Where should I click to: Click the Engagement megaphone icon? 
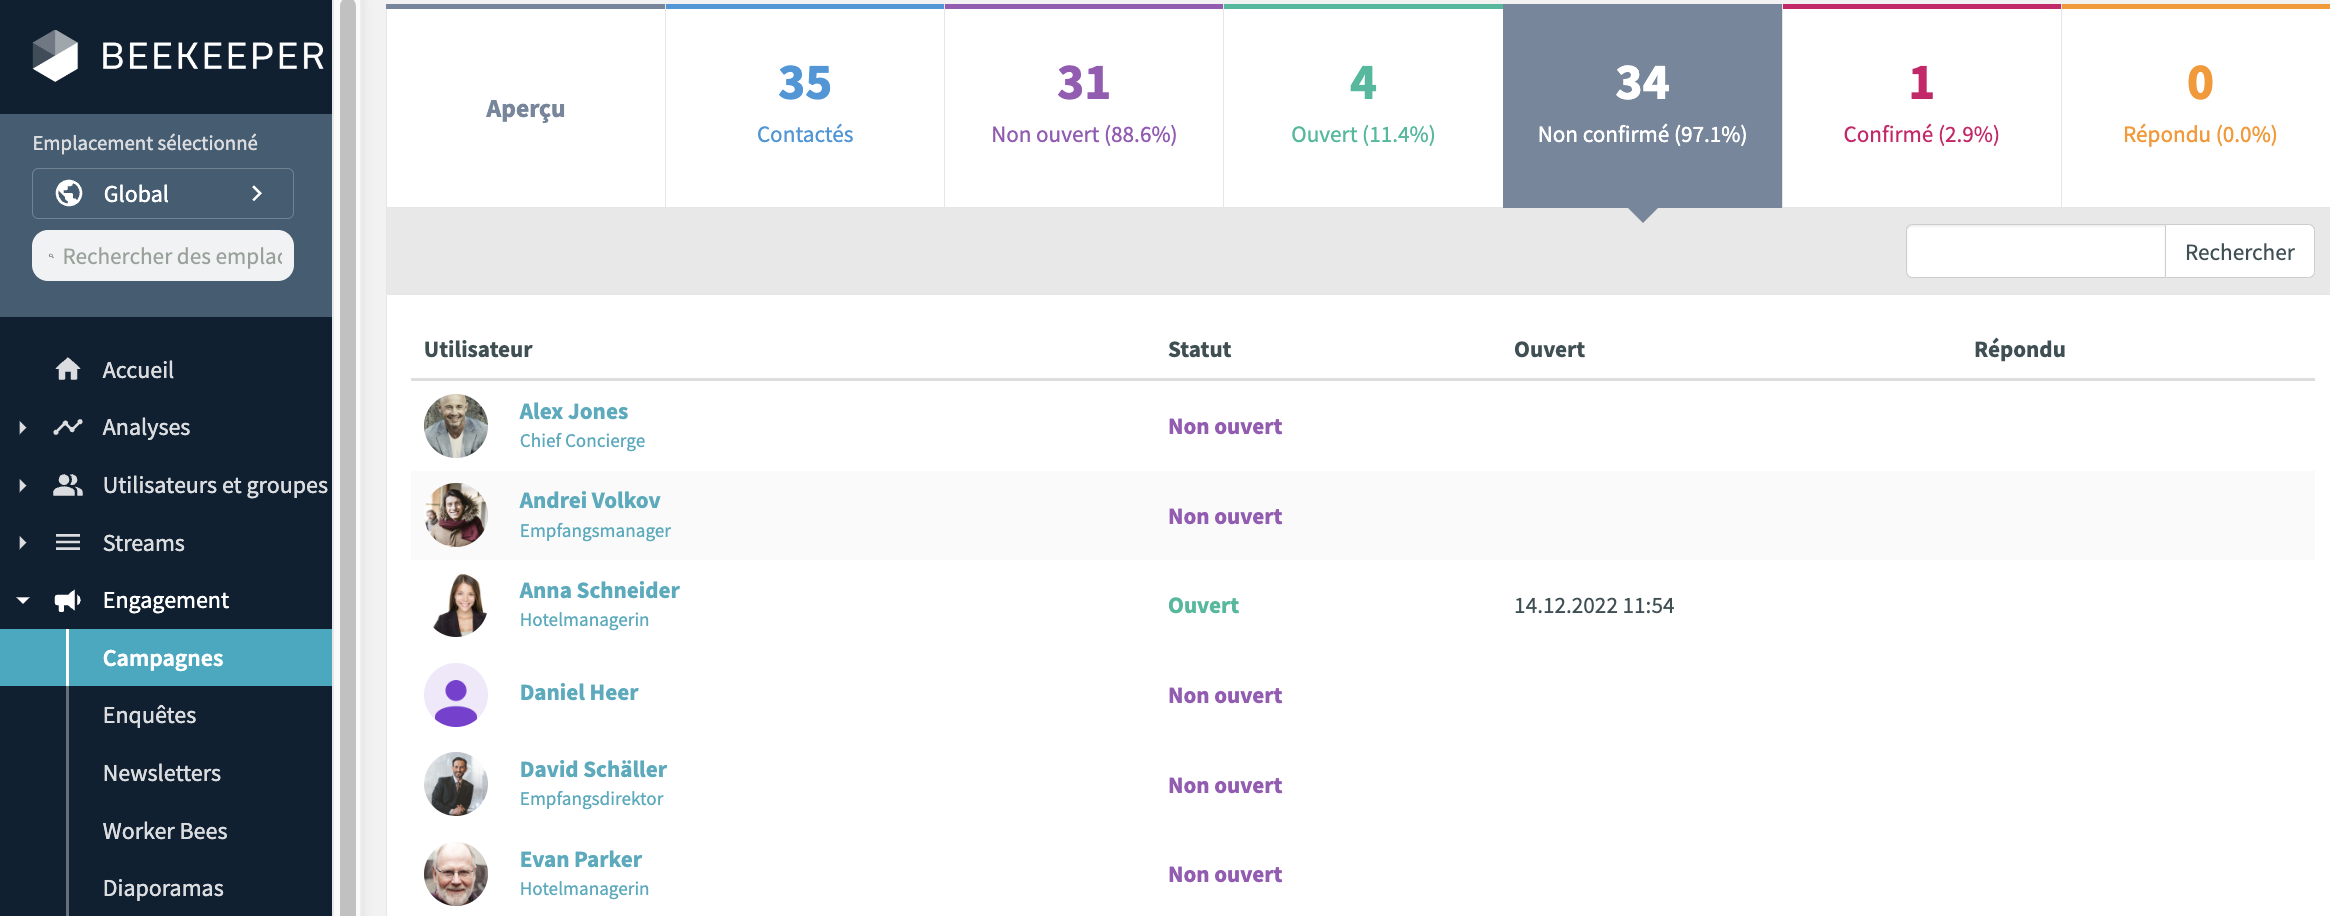pos(68,600)
